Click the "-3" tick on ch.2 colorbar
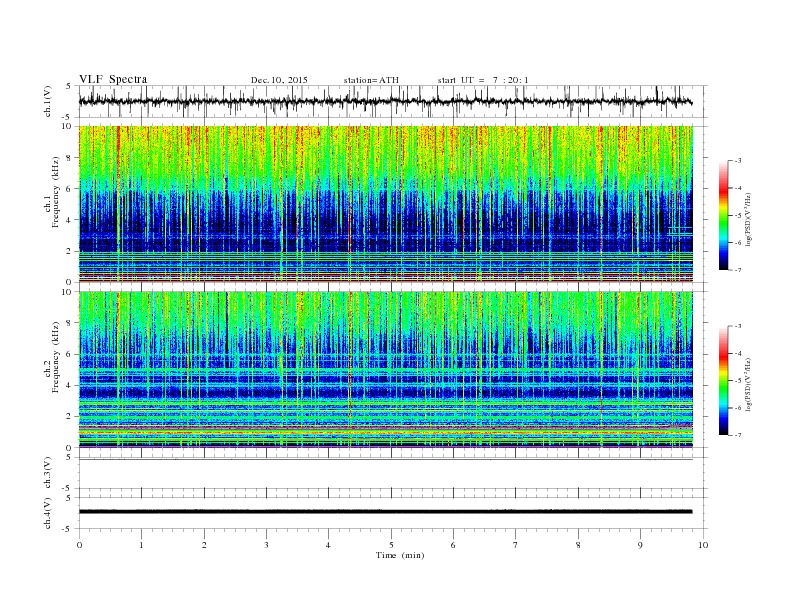Viewport: 792px width, 612px height. tap(737, 326)
